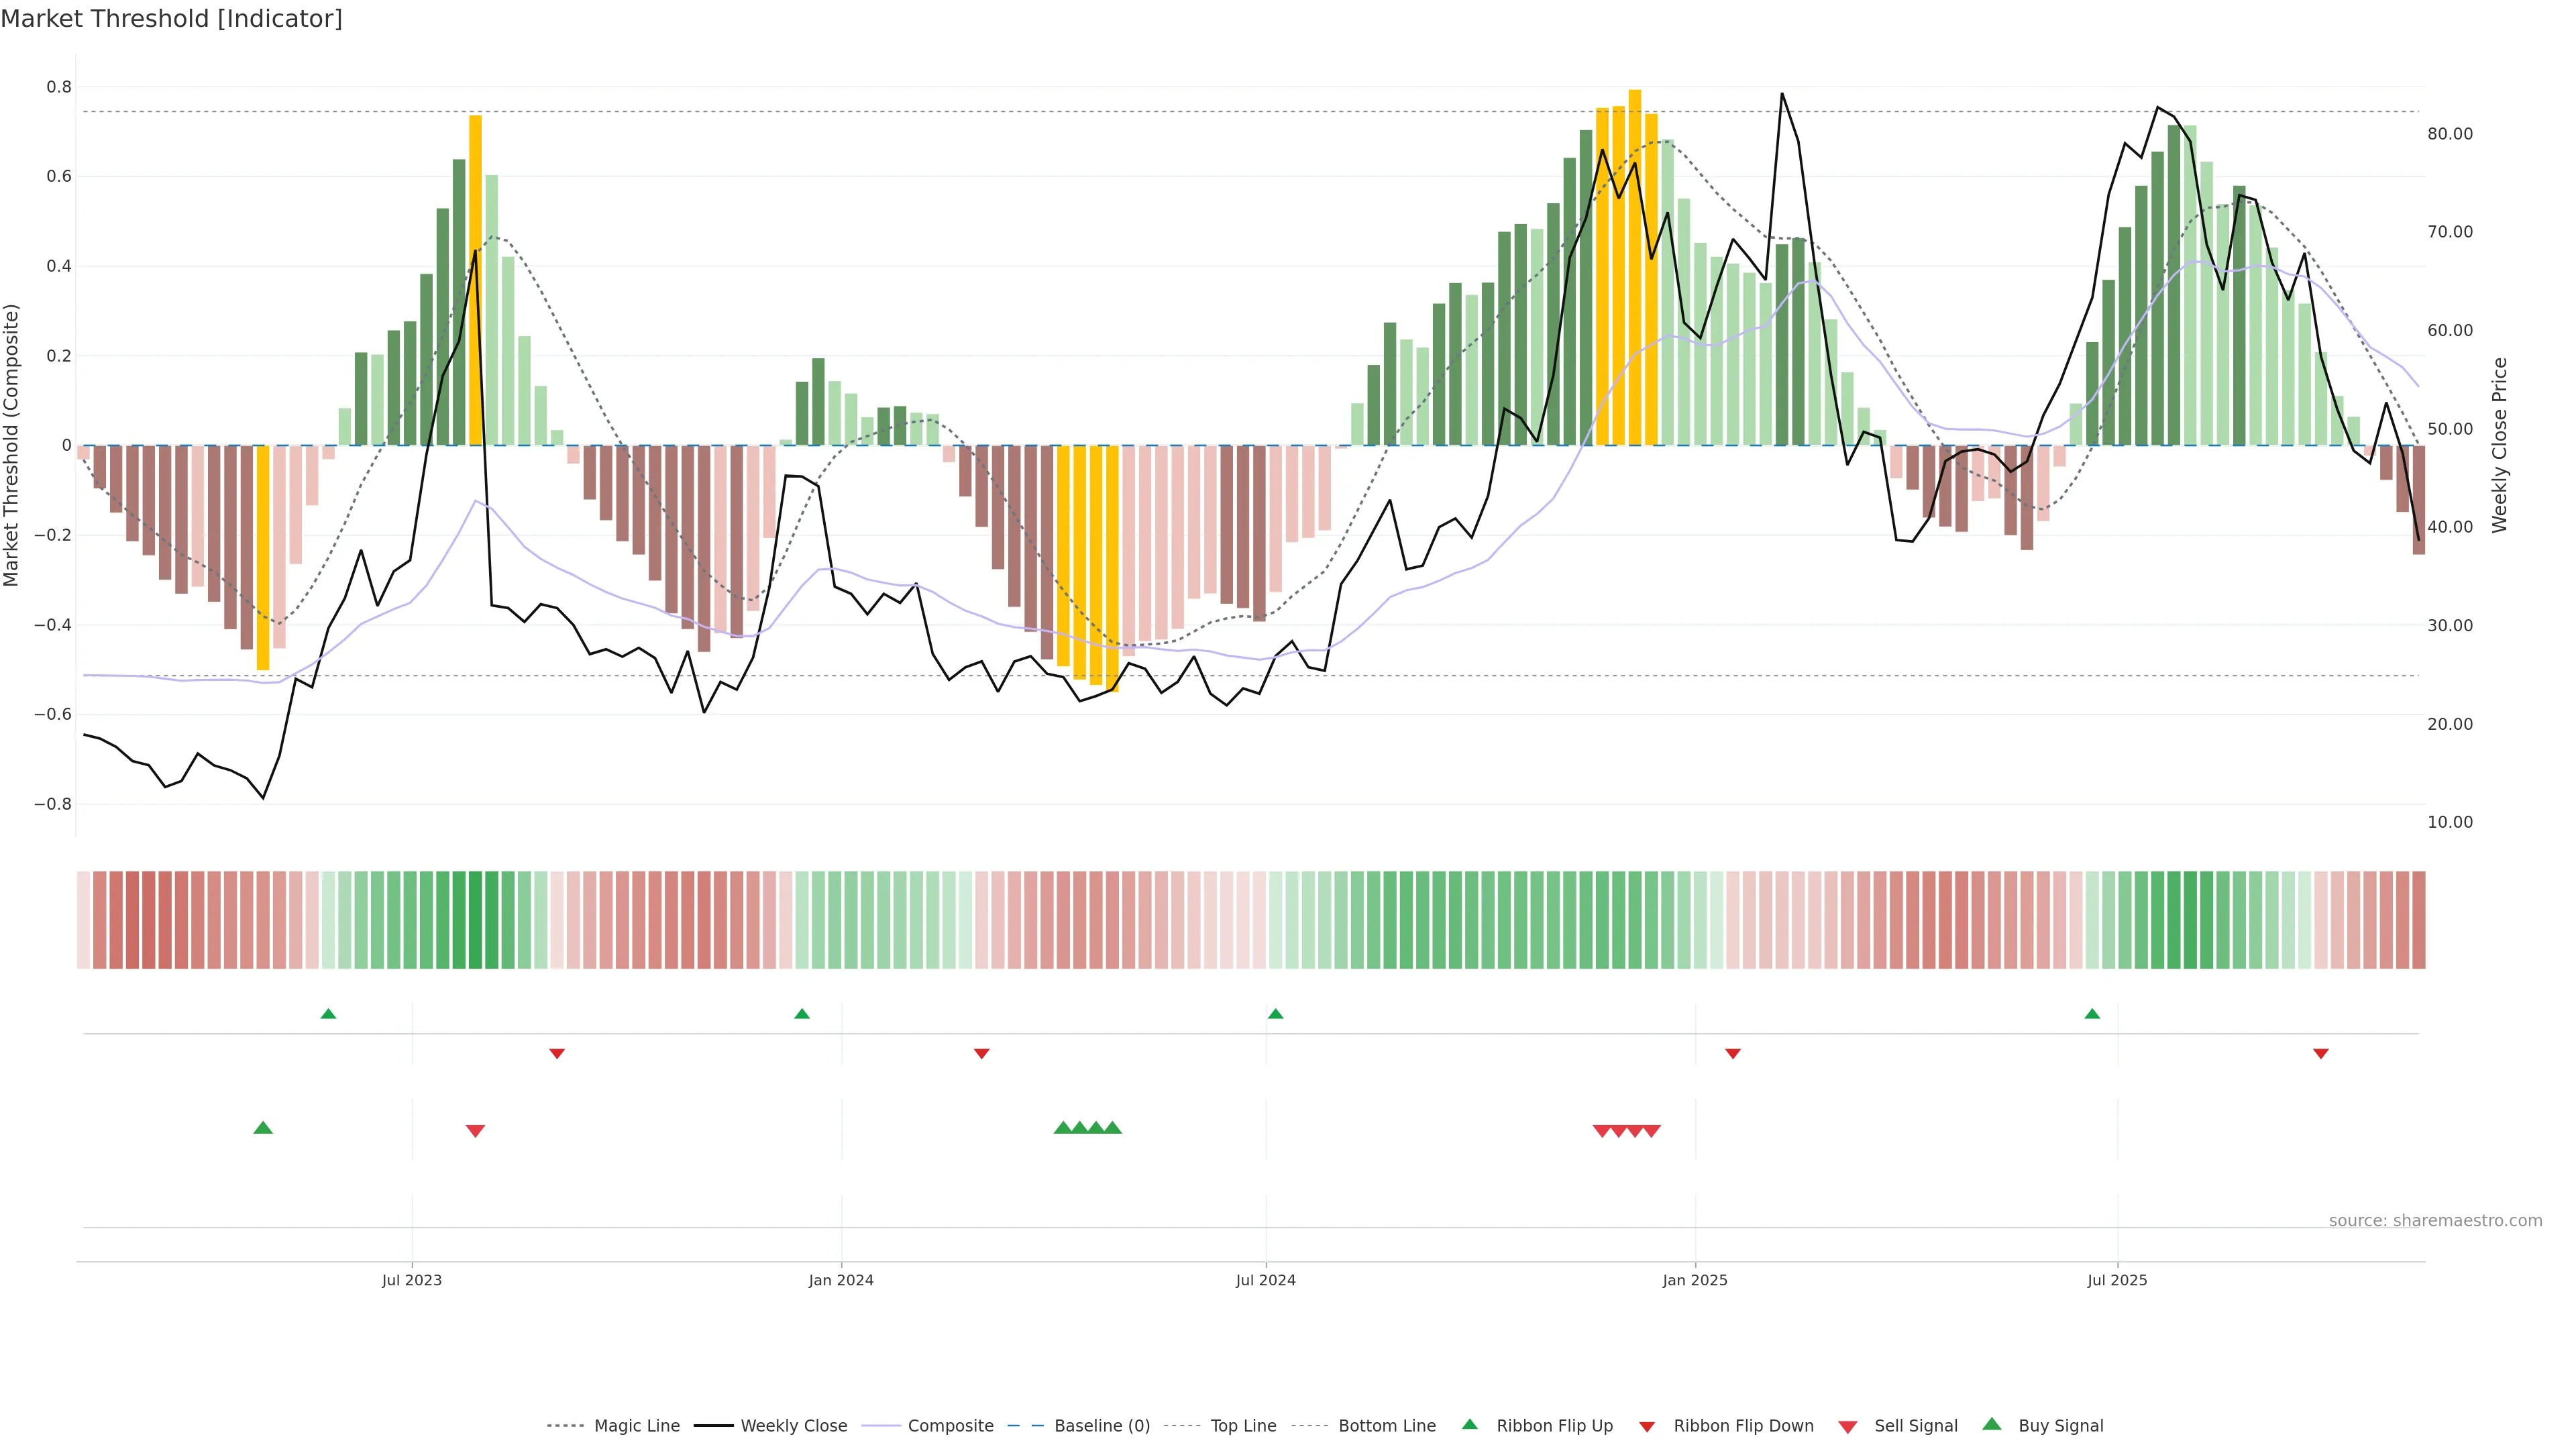Toggle Weekly Close series in legend
This screenshot has width=2576, height=1449.
tap(793, 1426)
